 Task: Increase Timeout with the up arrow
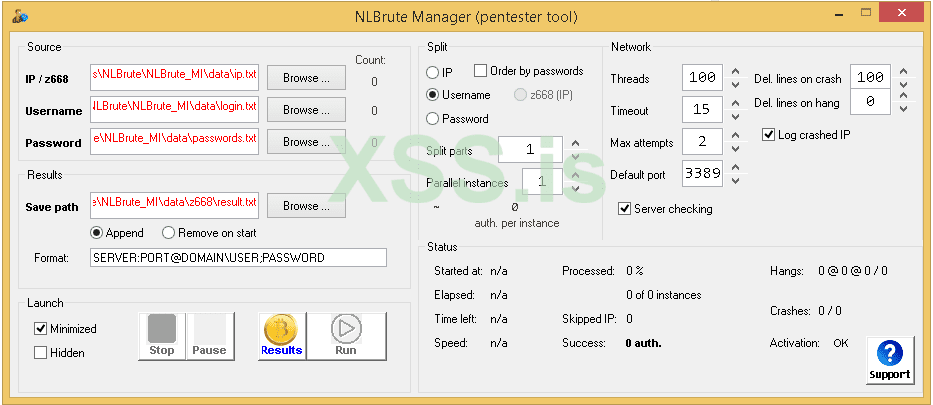[x=735, y=103]
